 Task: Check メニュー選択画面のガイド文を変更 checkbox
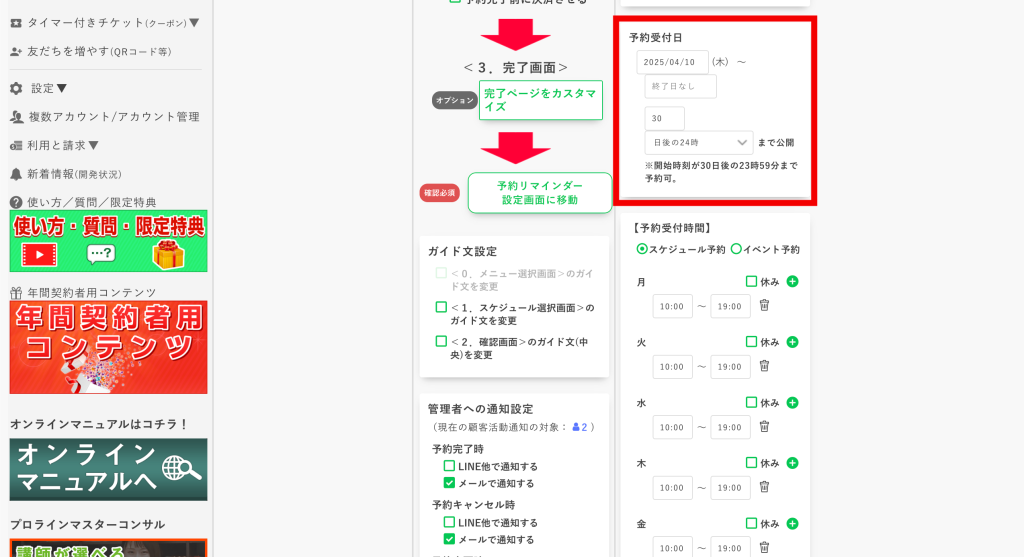(x=441, y=273)
